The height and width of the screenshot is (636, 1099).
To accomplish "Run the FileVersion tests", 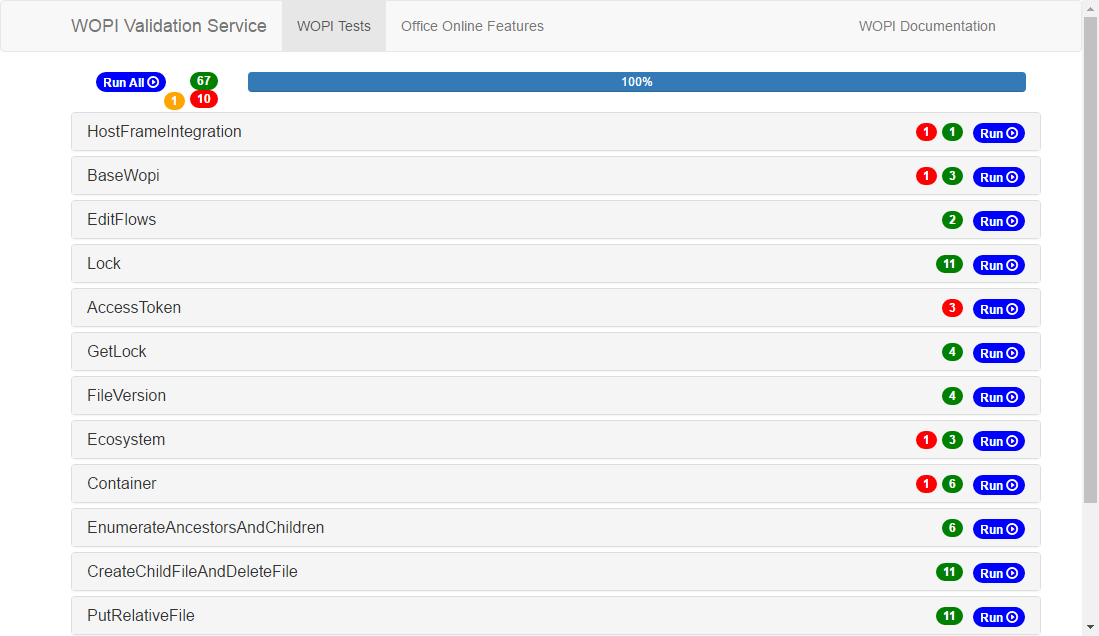I will pyautogui.click(x=999, y=397).
